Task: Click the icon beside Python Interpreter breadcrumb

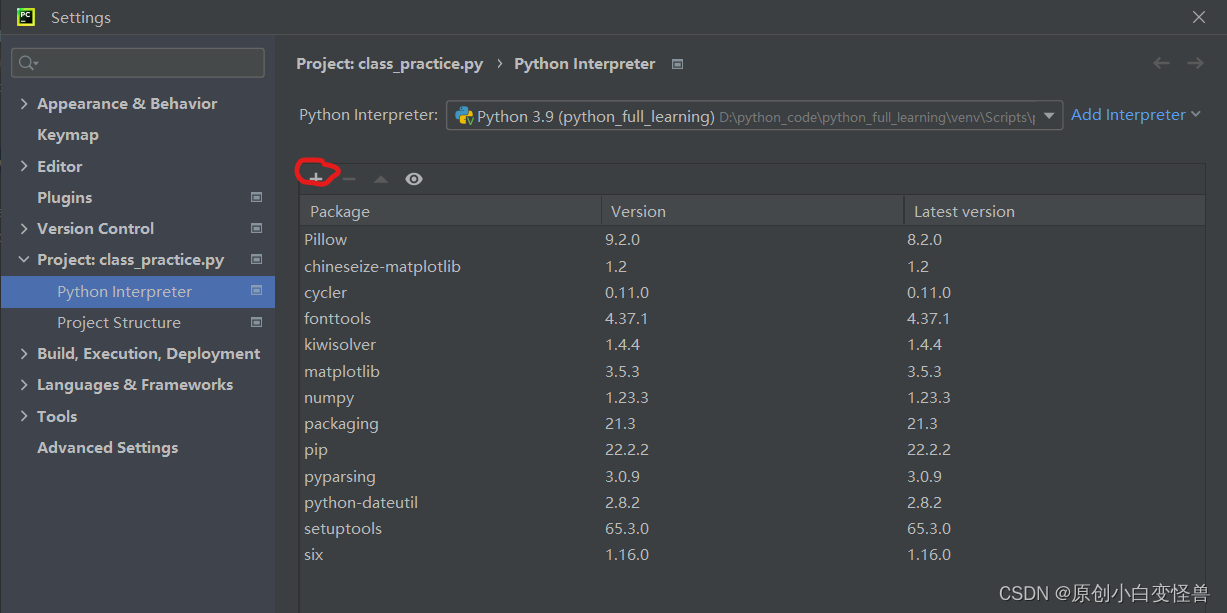Action: [677, 64]
